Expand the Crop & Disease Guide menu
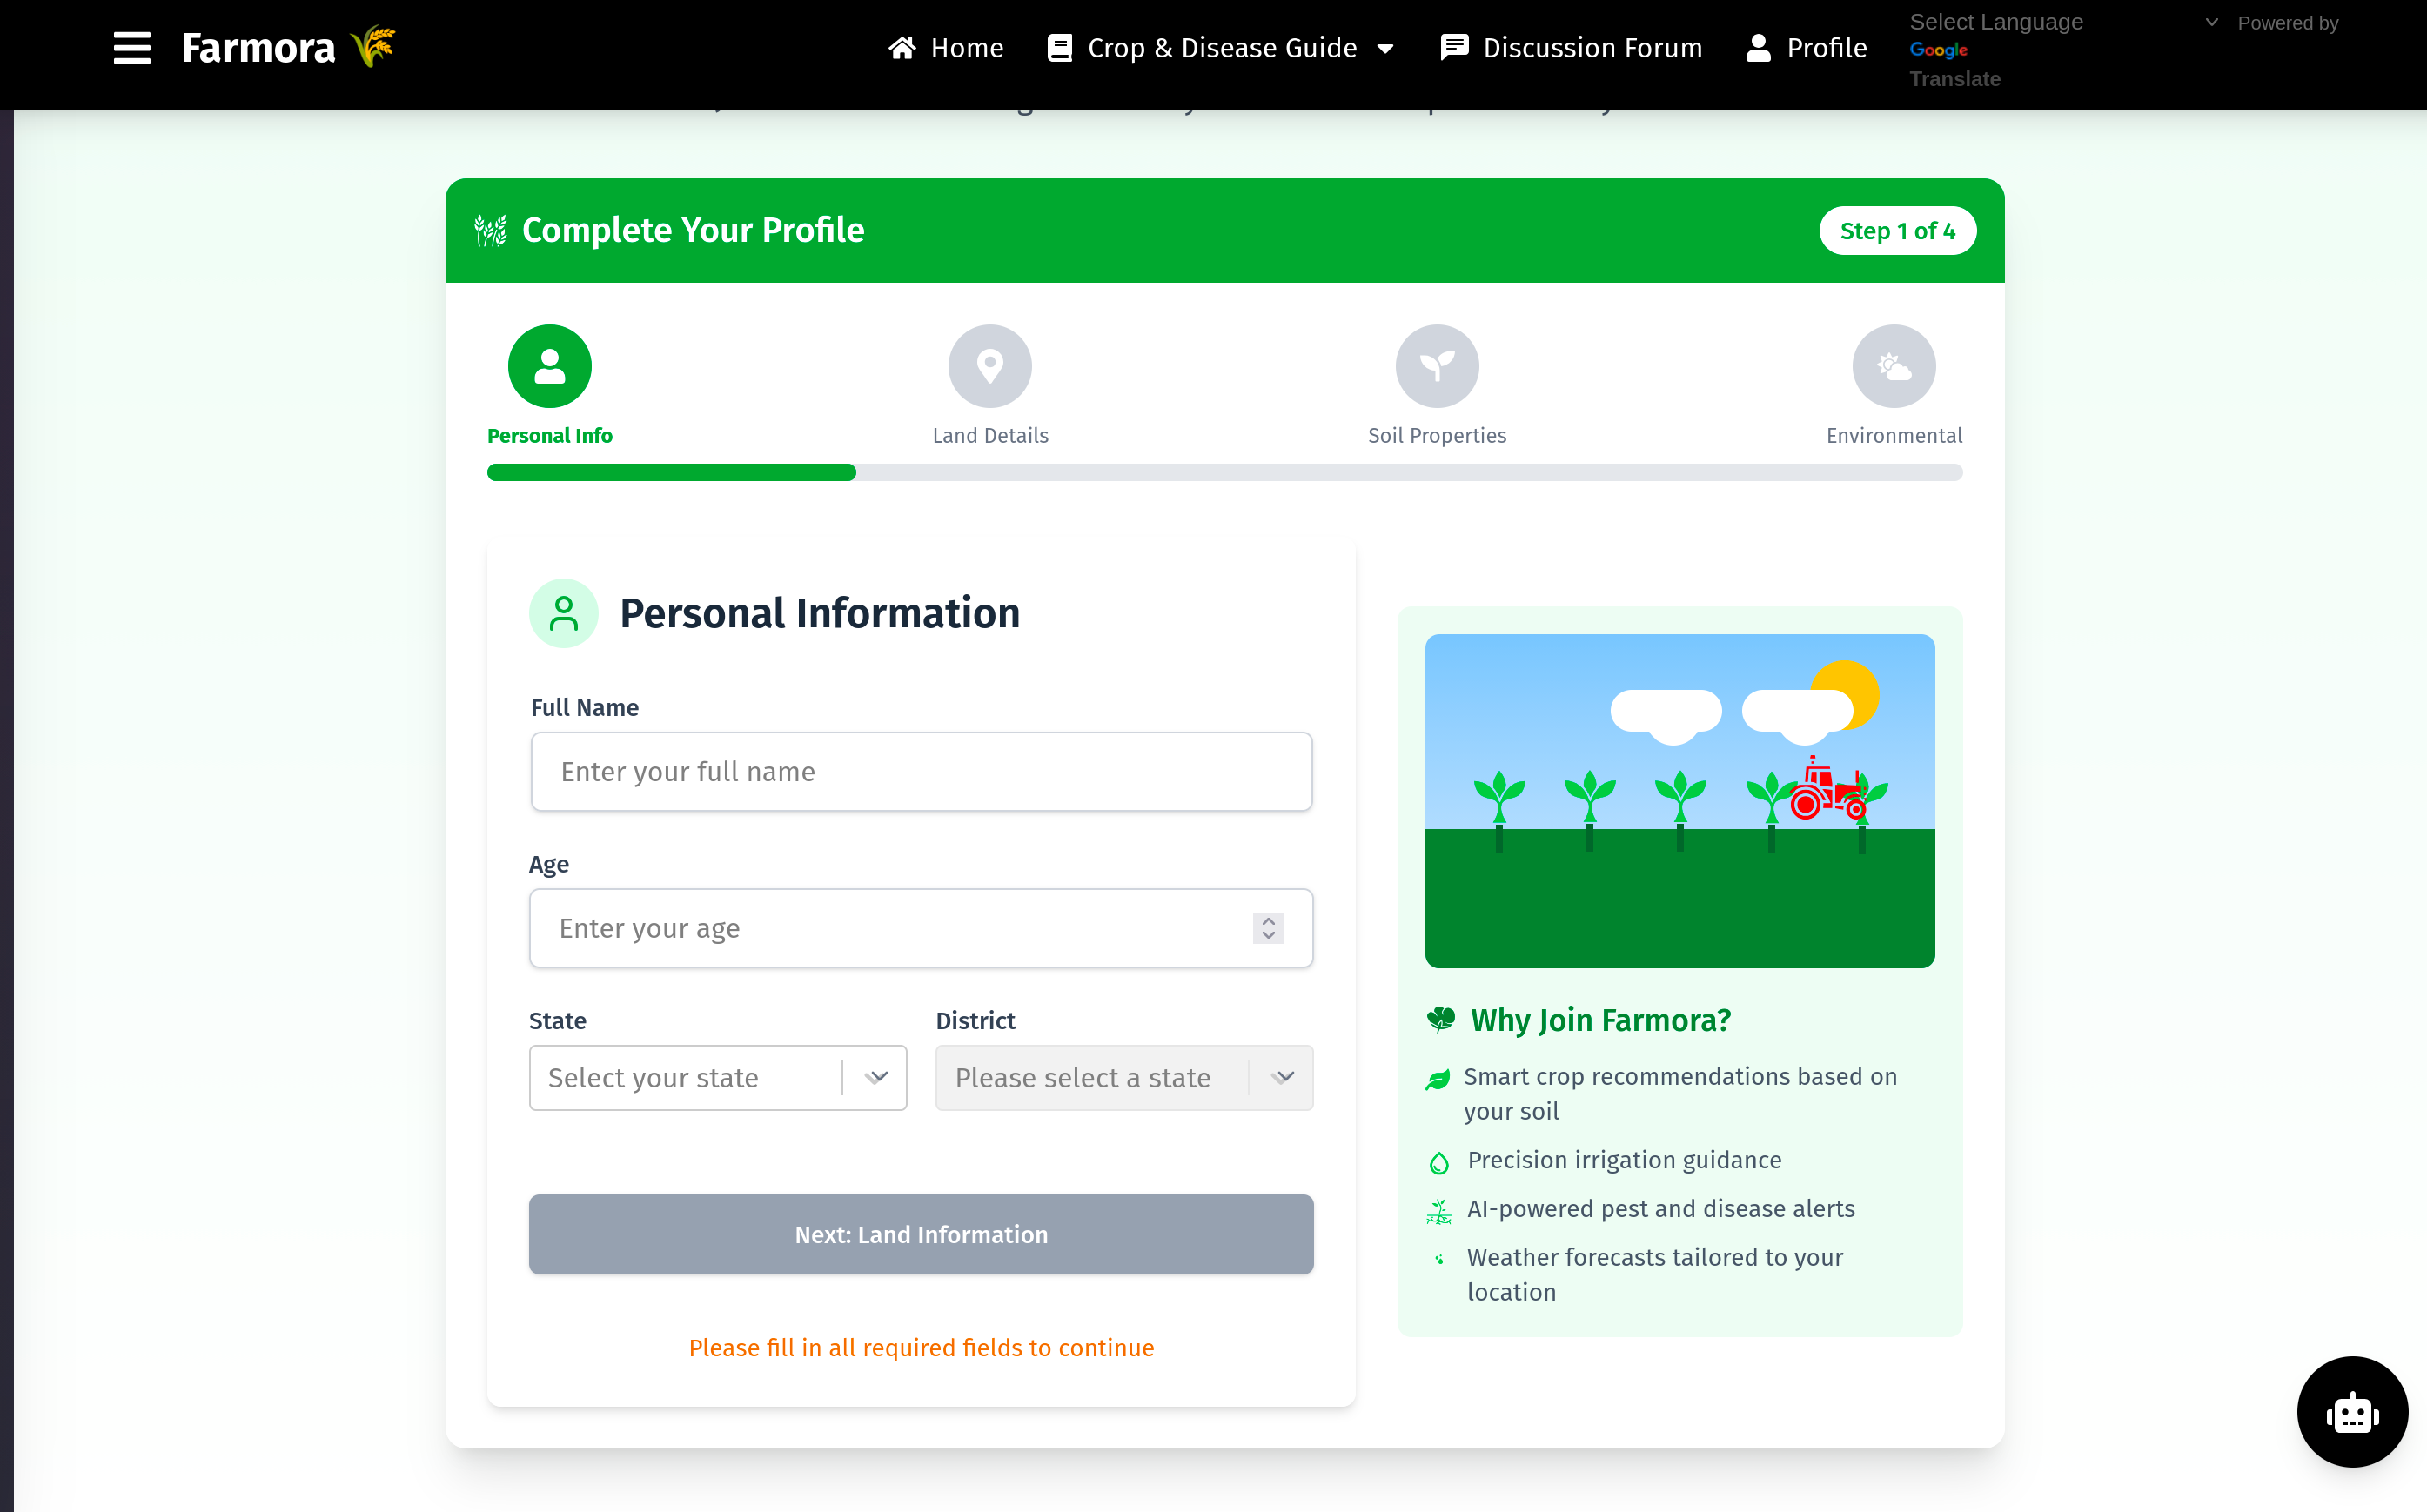The height and width of the screenshot is (1512, 2427). pyautogui.click(x=1221, y=48)
